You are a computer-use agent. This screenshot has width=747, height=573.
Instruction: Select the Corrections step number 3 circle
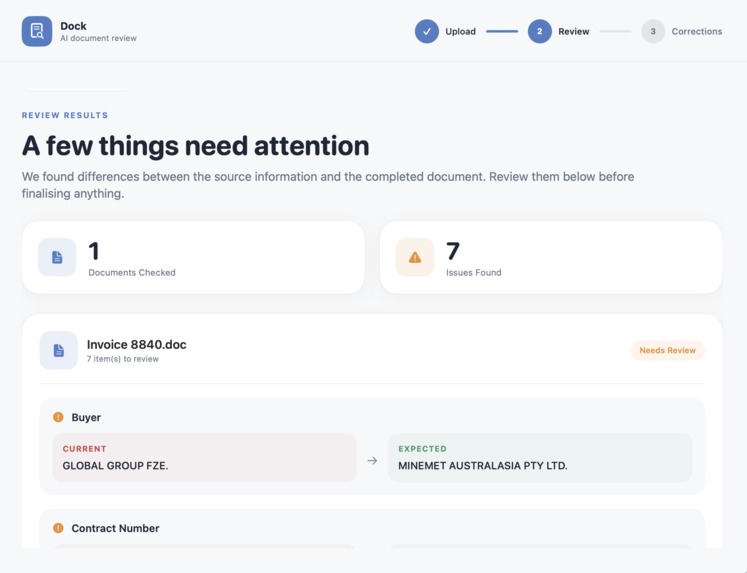[653, 31]
